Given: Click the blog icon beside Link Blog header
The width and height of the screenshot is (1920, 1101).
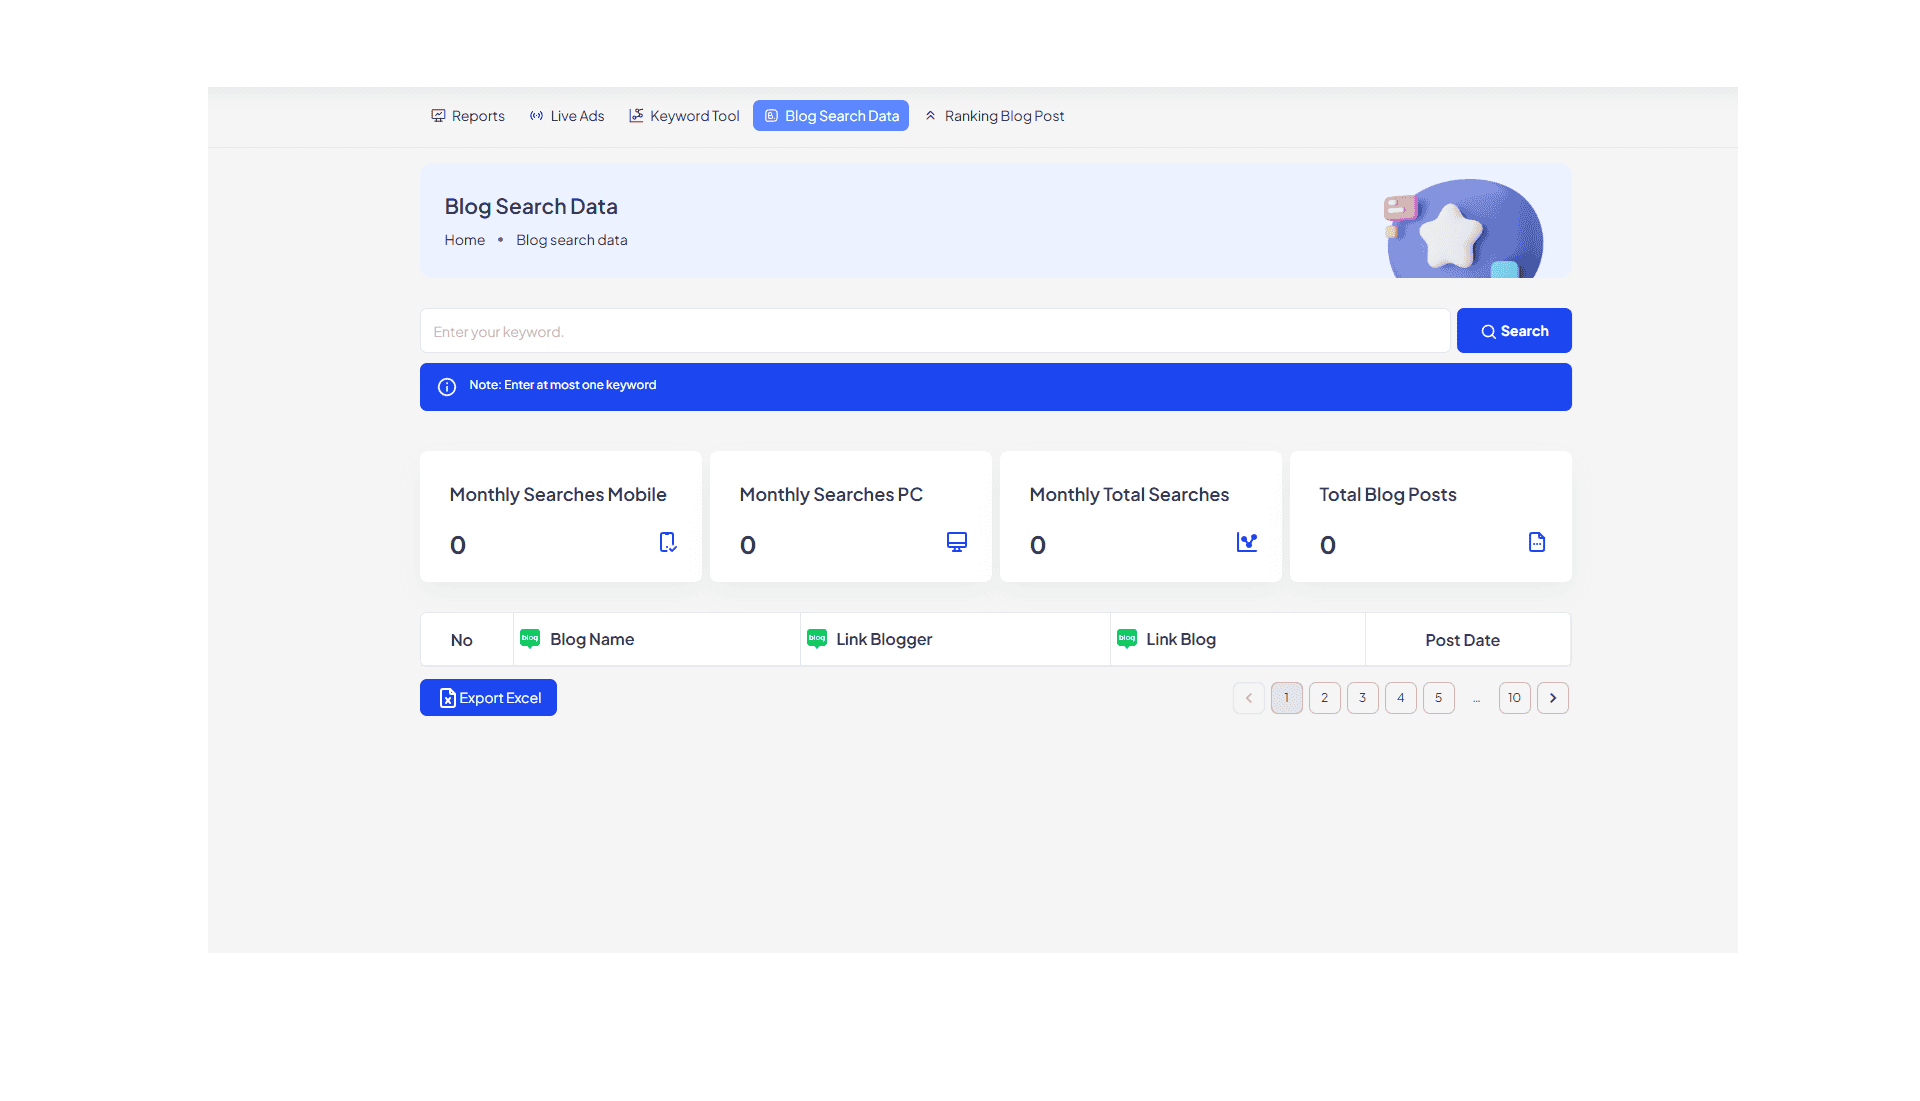Looking at the screenshot, I should click(1127, 639).
